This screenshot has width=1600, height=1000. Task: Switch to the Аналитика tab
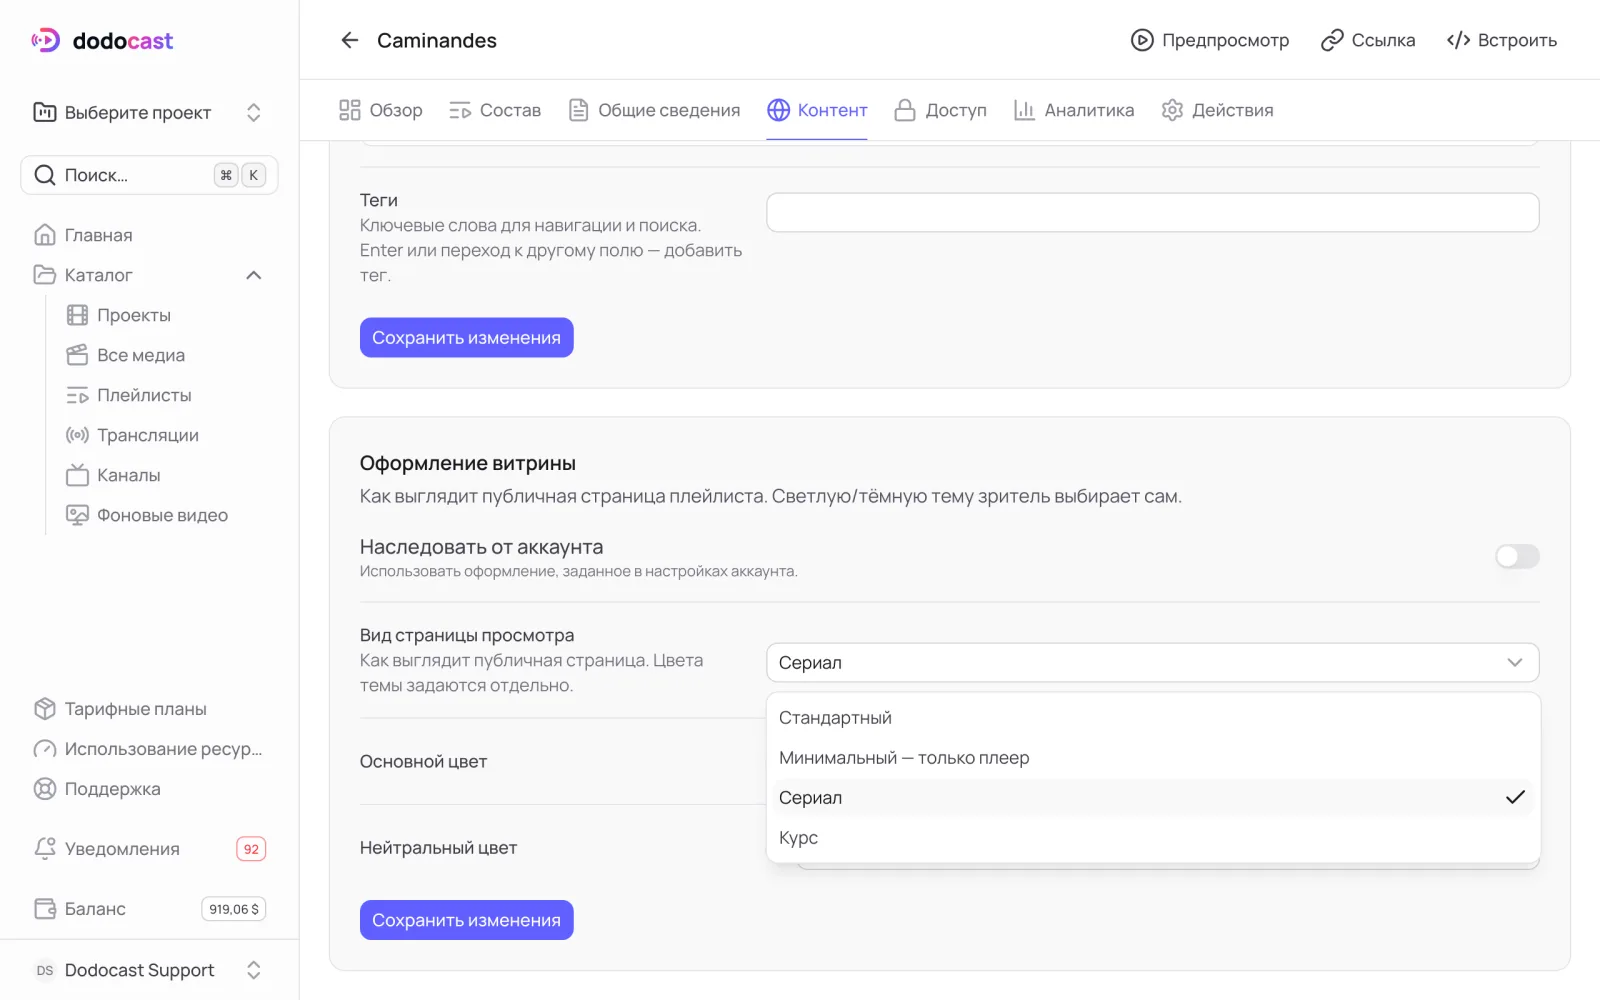(1074, 110)
